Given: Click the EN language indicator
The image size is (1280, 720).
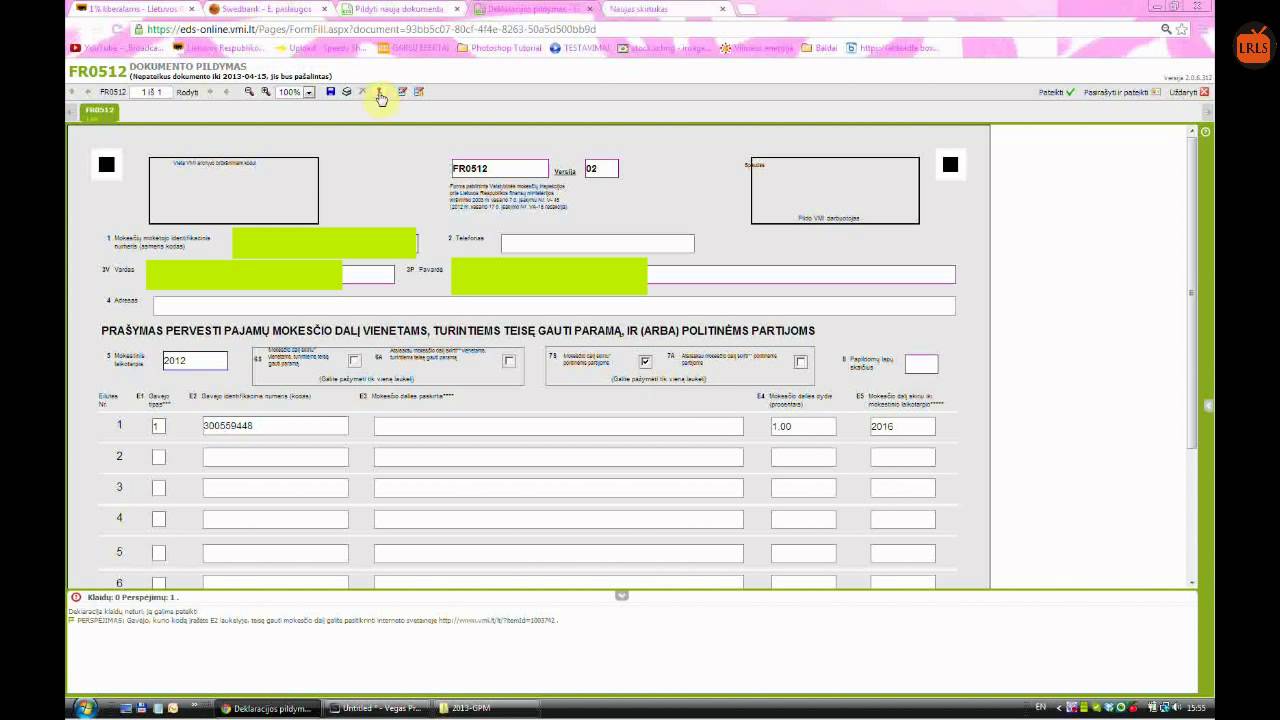Looking at the screenshot, I should tap(1040, 708).
